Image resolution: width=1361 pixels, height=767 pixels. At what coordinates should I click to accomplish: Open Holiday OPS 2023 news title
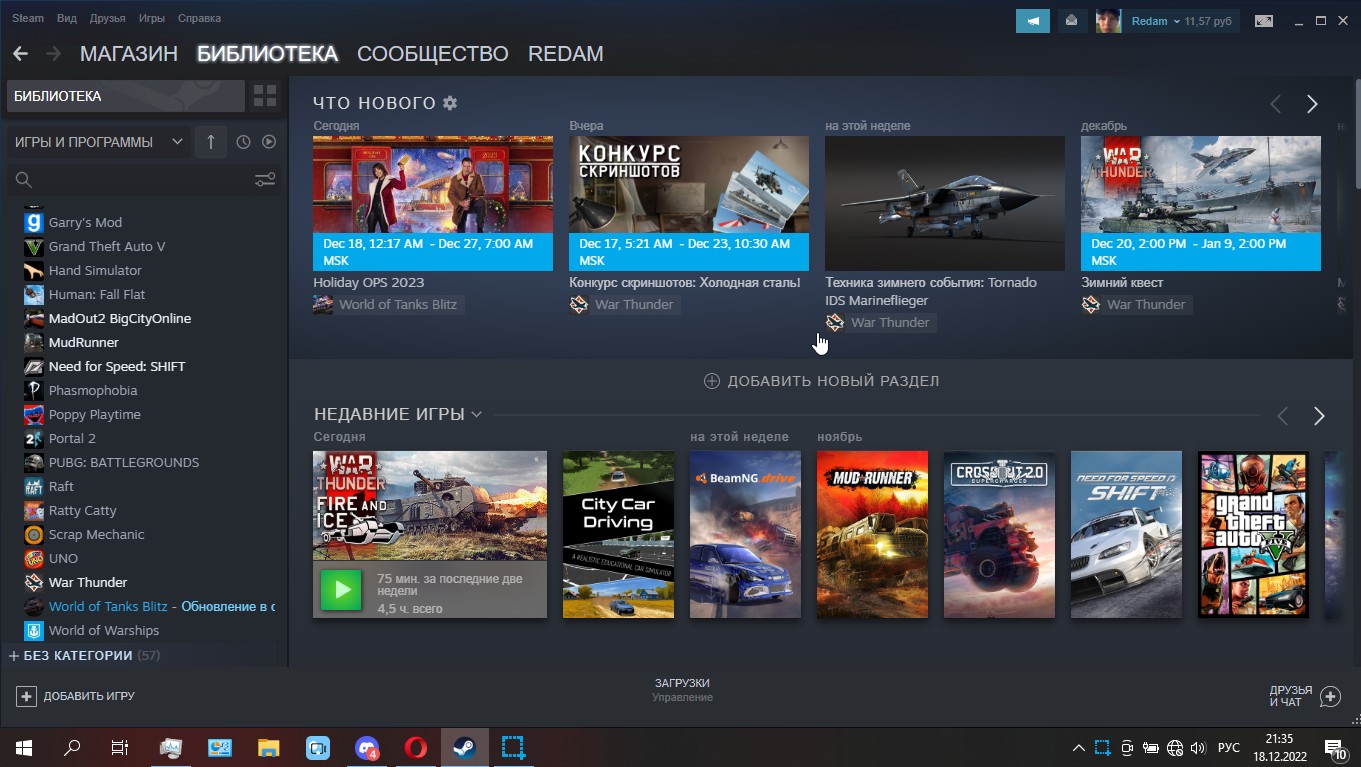point(369,282)
